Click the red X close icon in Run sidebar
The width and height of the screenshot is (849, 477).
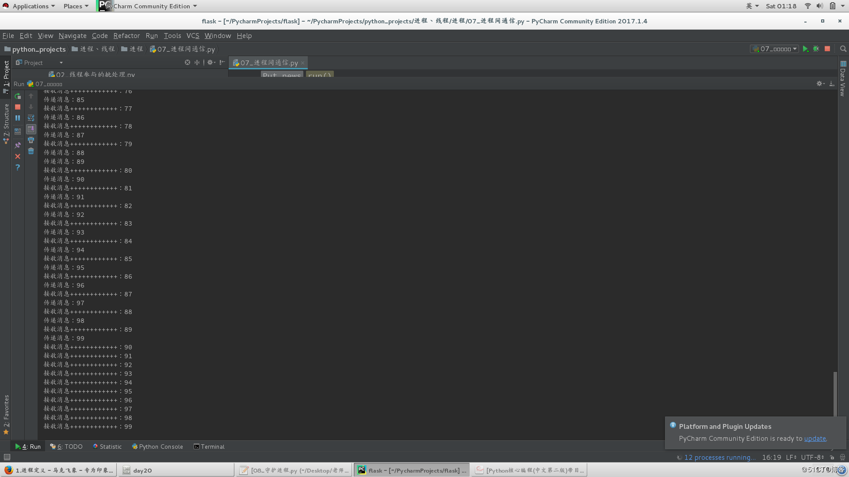pos(18,156)
